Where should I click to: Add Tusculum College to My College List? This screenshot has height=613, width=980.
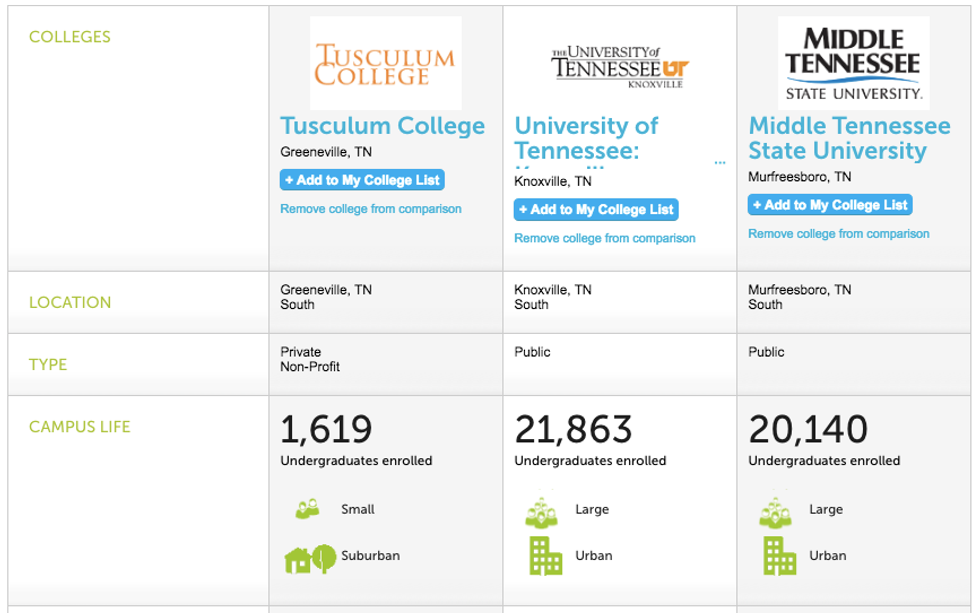click(362, 180)
